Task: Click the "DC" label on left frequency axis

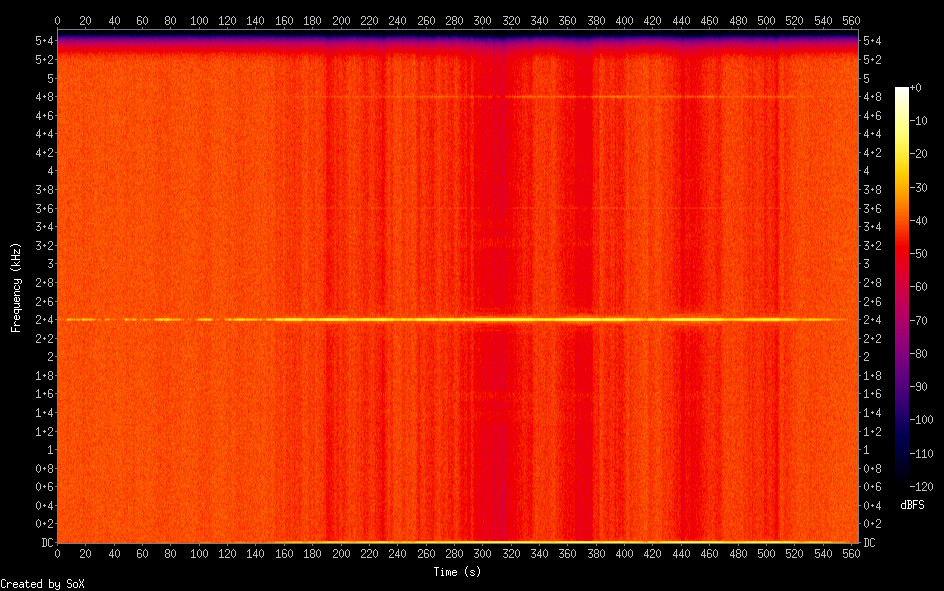Action: click(x=43, y=543)
